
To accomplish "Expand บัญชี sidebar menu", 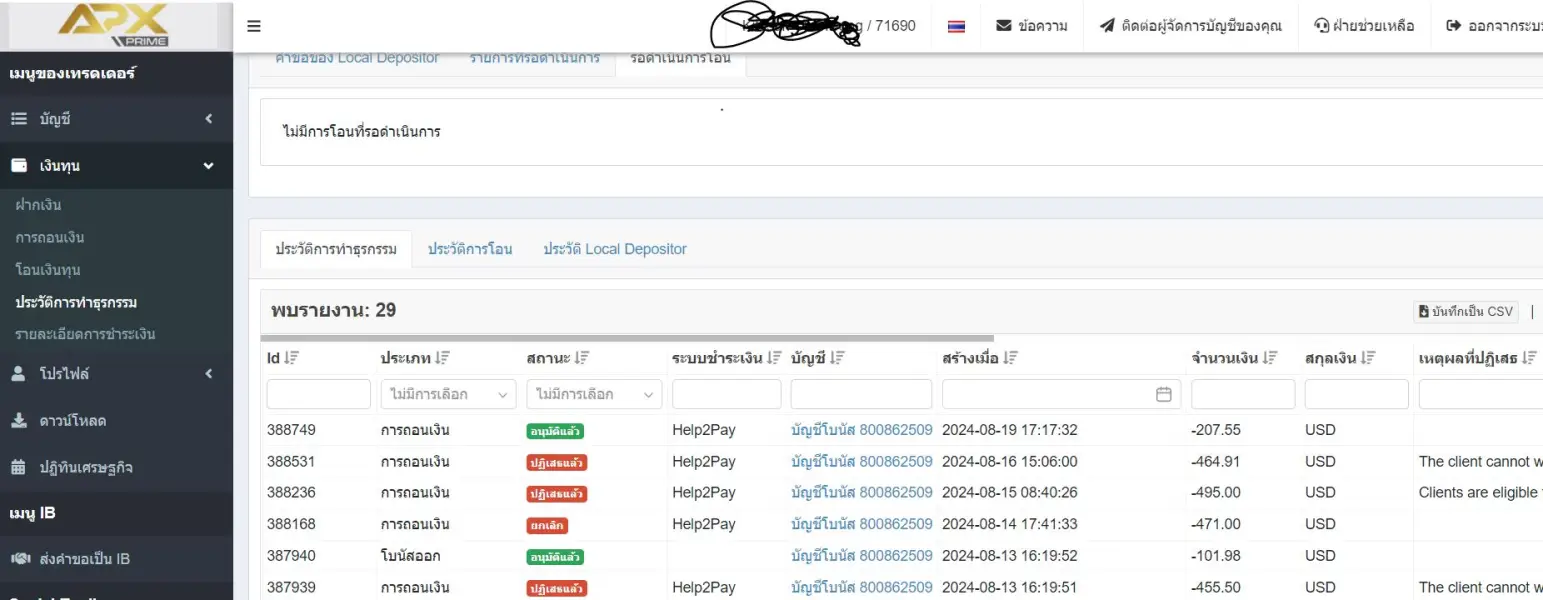I will coord(116,119).
